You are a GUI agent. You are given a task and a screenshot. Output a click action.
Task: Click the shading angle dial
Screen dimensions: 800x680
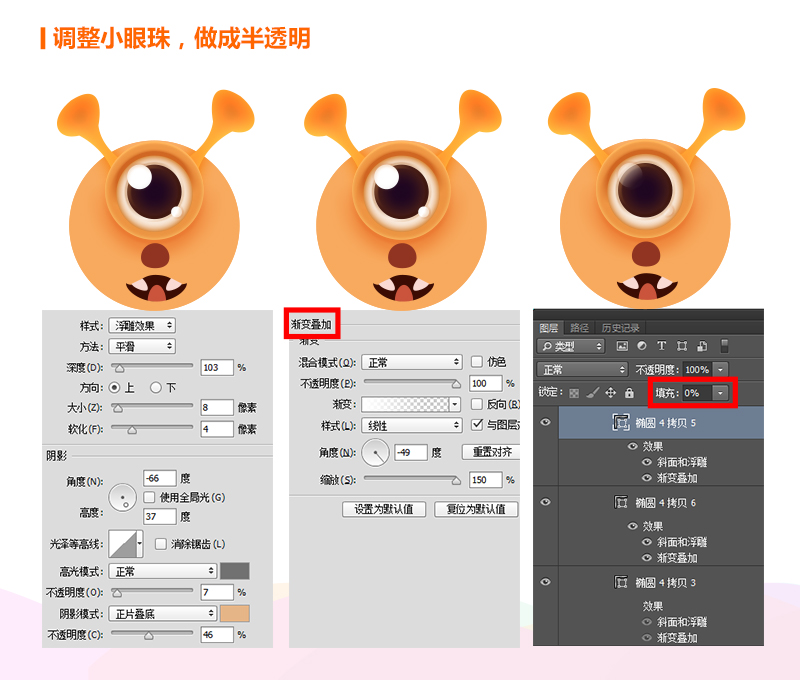point(122,497)
